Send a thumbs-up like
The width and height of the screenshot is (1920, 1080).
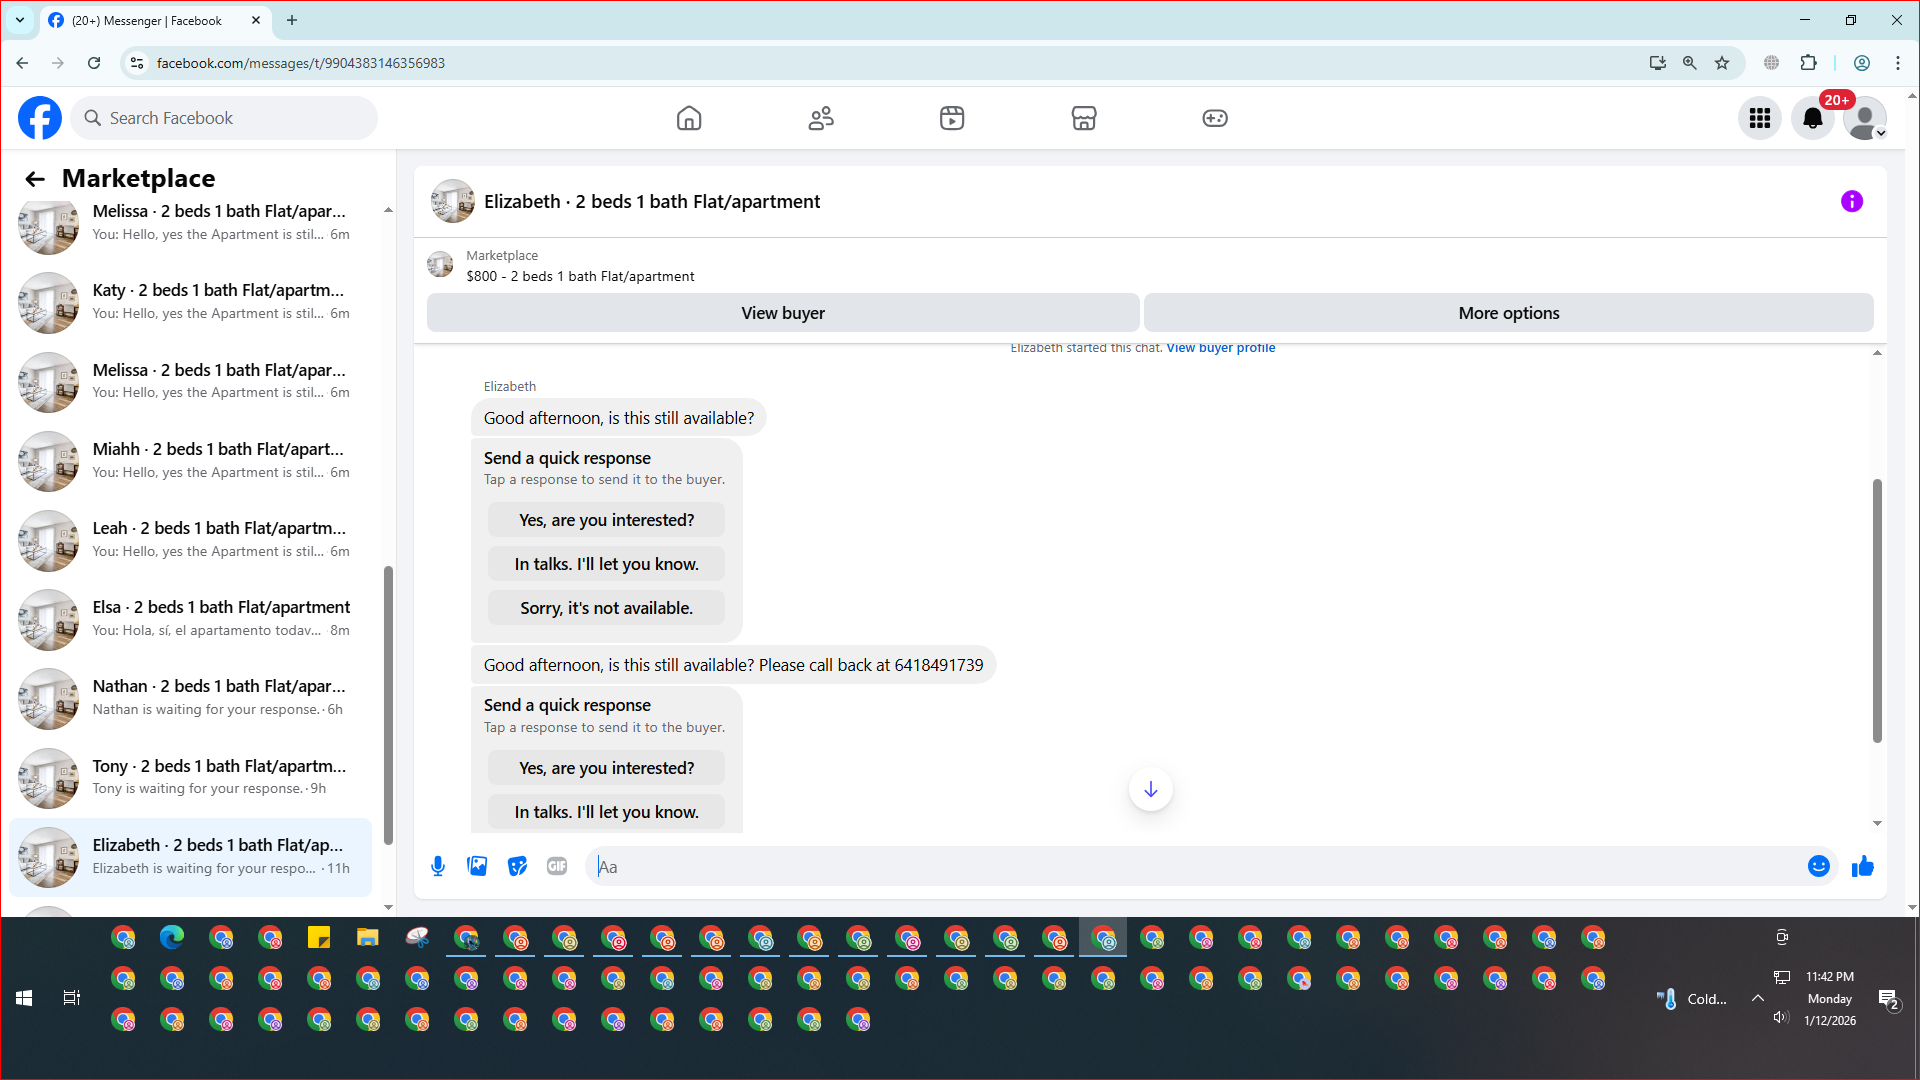[1862, 866]
